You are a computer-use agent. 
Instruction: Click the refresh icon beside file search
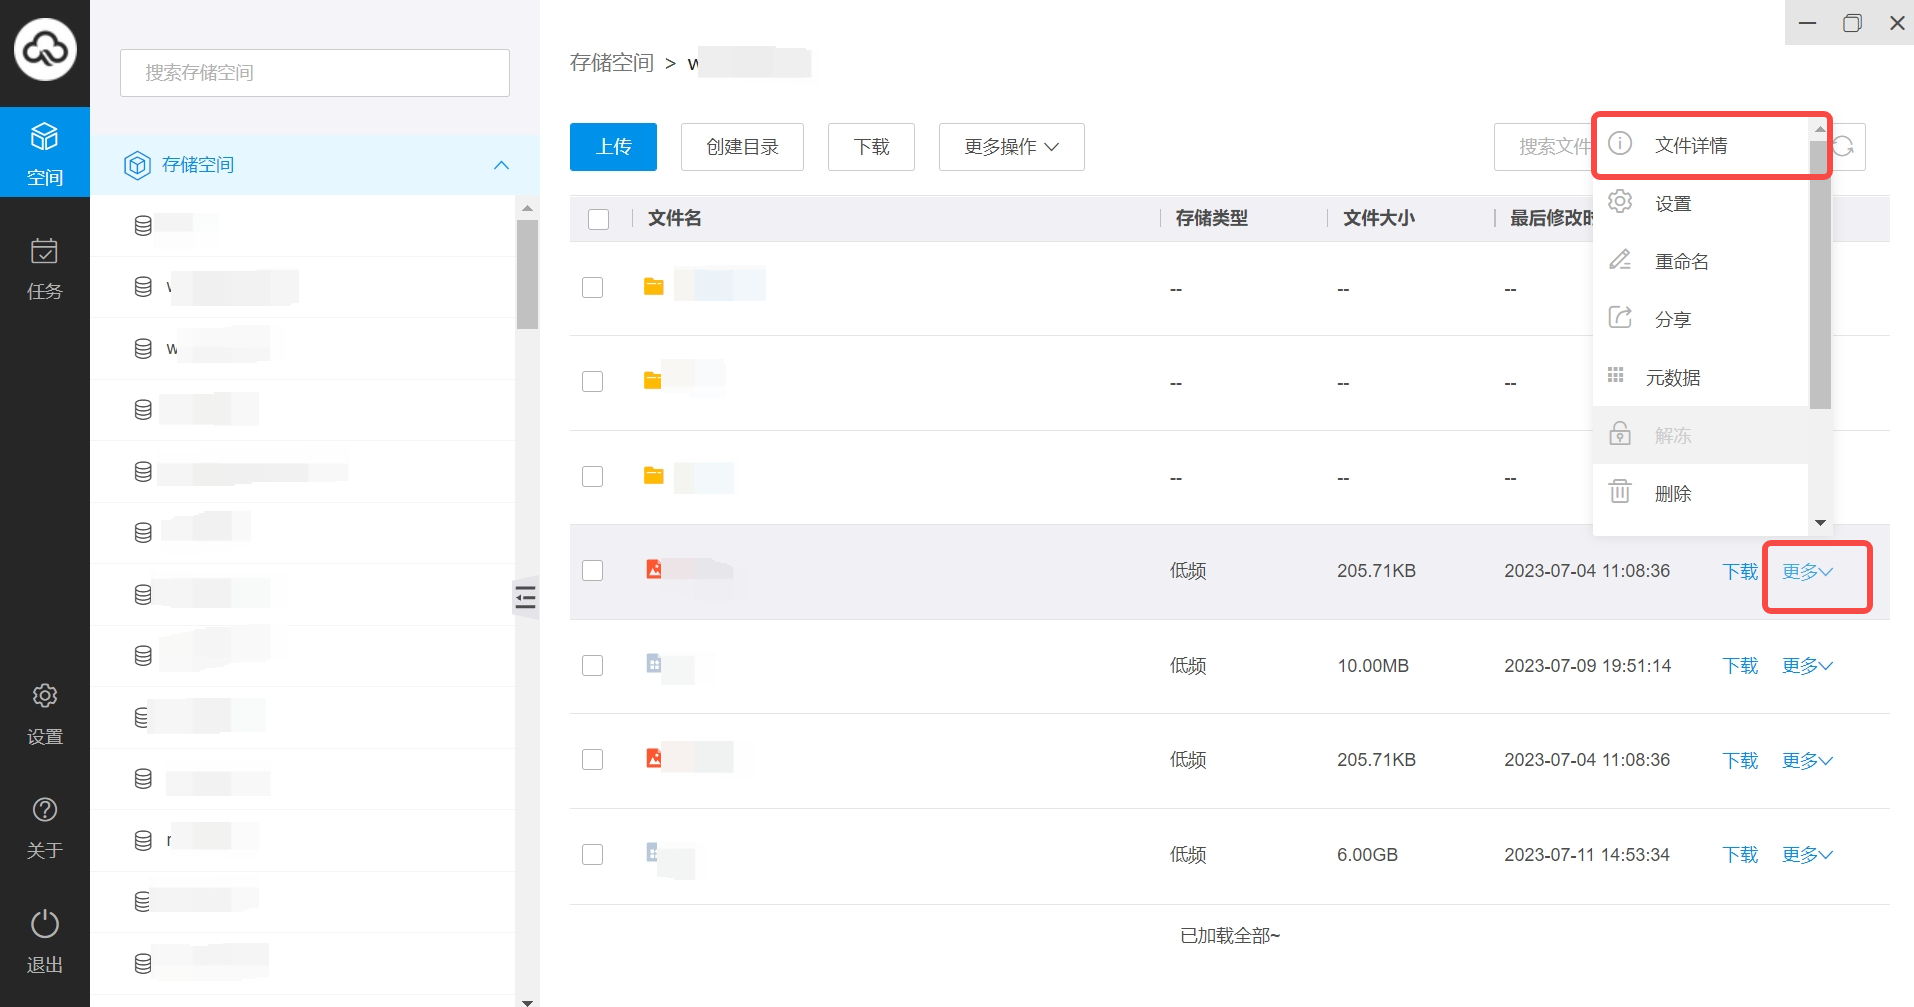point(1844,147)
